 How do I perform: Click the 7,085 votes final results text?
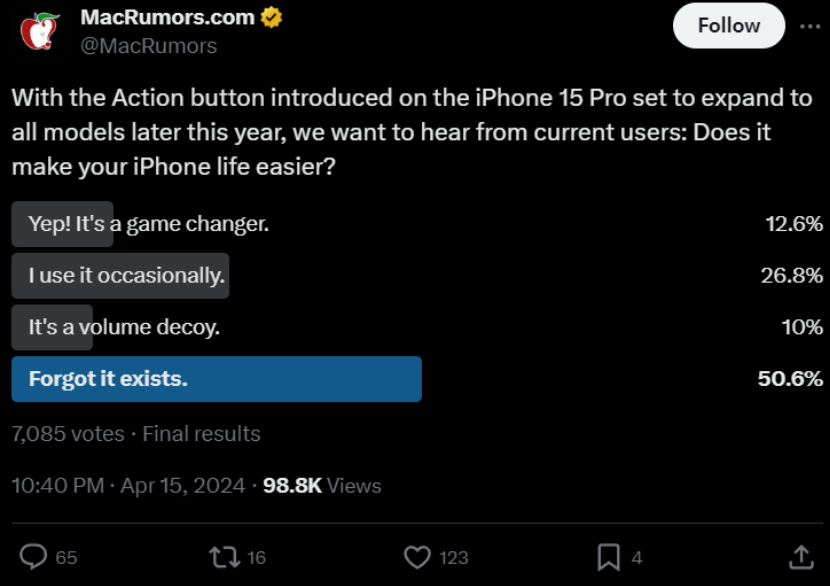click(136, 434)
